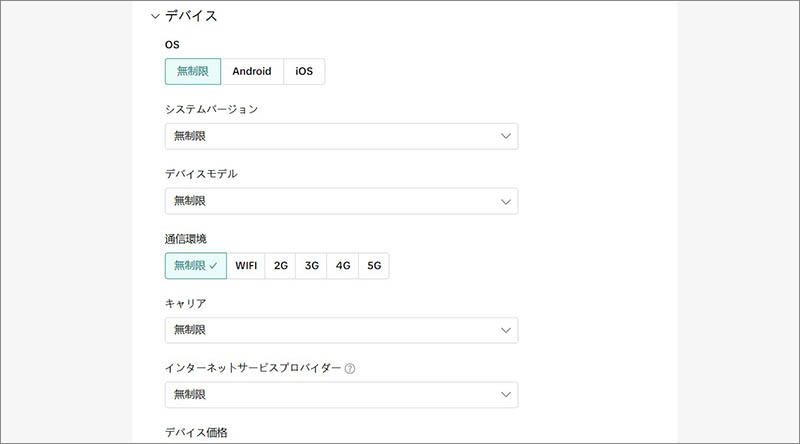Select iOS as the OS

click(304, 72)
